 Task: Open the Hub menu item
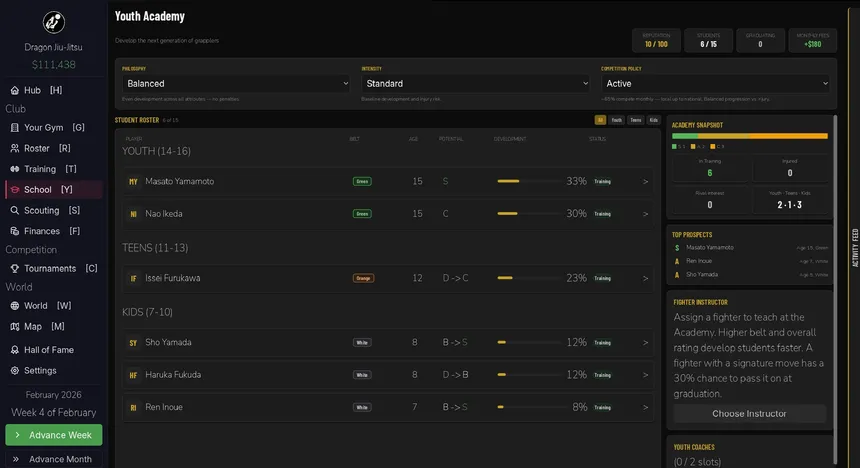[54, 91]
